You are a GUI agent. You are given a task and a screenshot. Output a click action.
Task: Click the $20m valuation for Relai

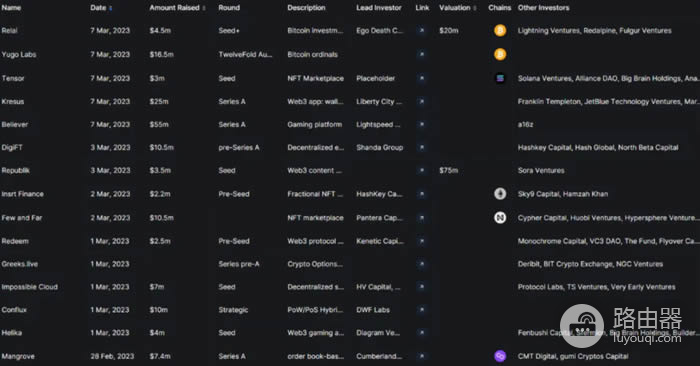pos(449,30)
